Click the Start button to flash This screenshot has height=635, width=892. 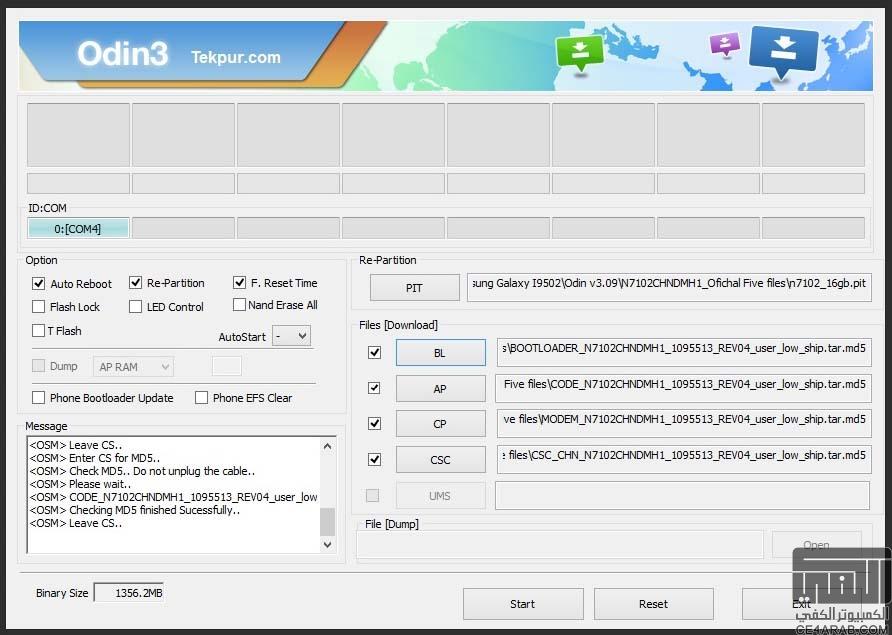coord(523,604)
